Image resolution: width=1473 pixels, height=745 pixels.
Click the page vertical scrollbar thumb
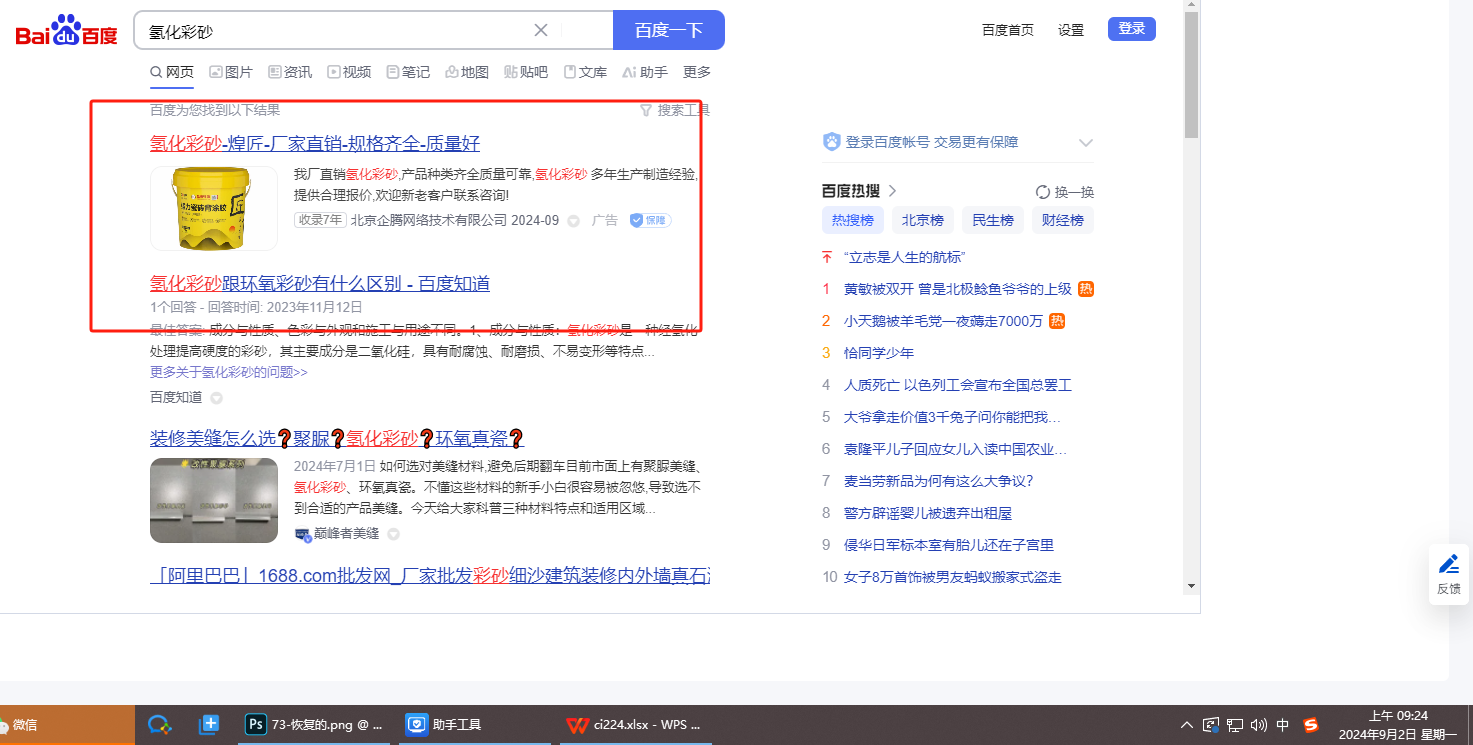tap(1191, 75)
